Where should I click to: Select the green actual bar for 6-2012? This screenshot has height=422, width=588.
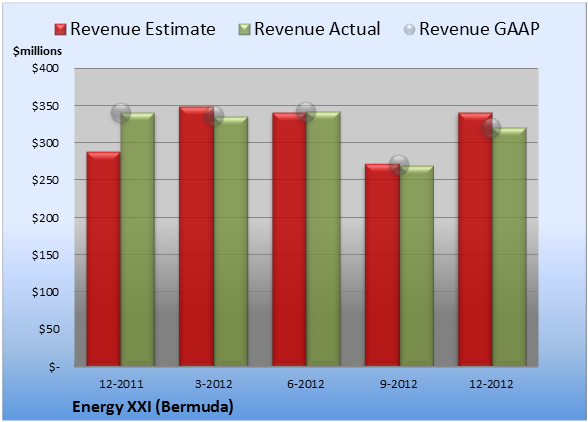point(323,239)
